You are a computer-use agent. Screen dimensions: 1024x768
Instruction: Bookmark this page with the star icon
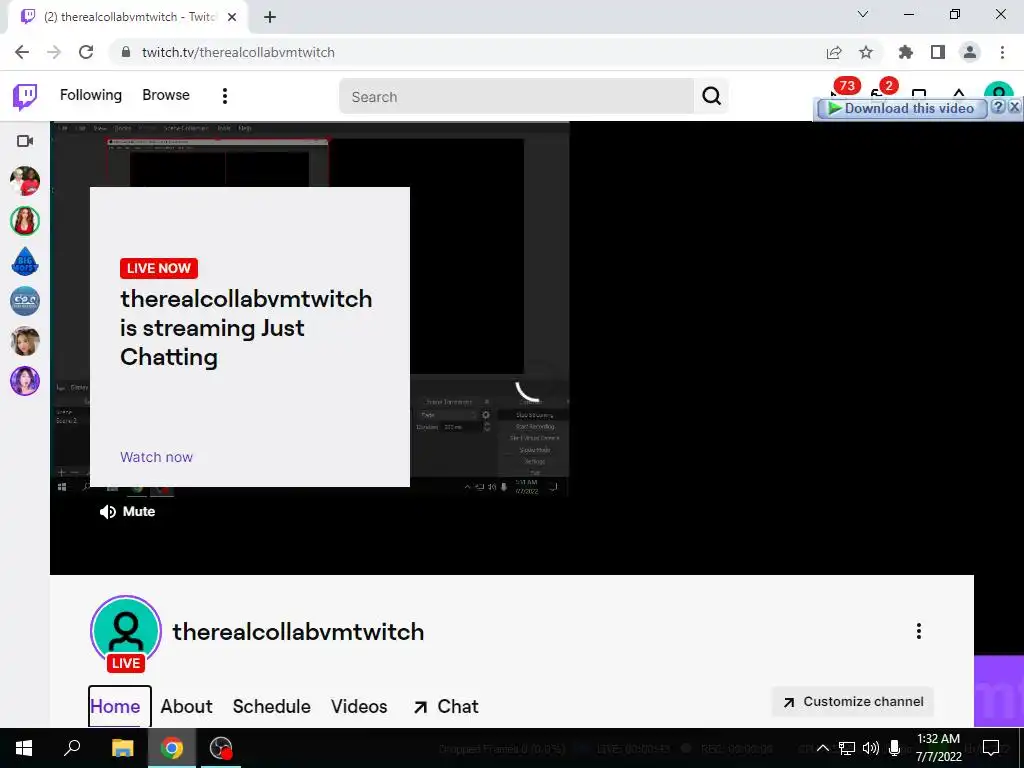[866, 52]
